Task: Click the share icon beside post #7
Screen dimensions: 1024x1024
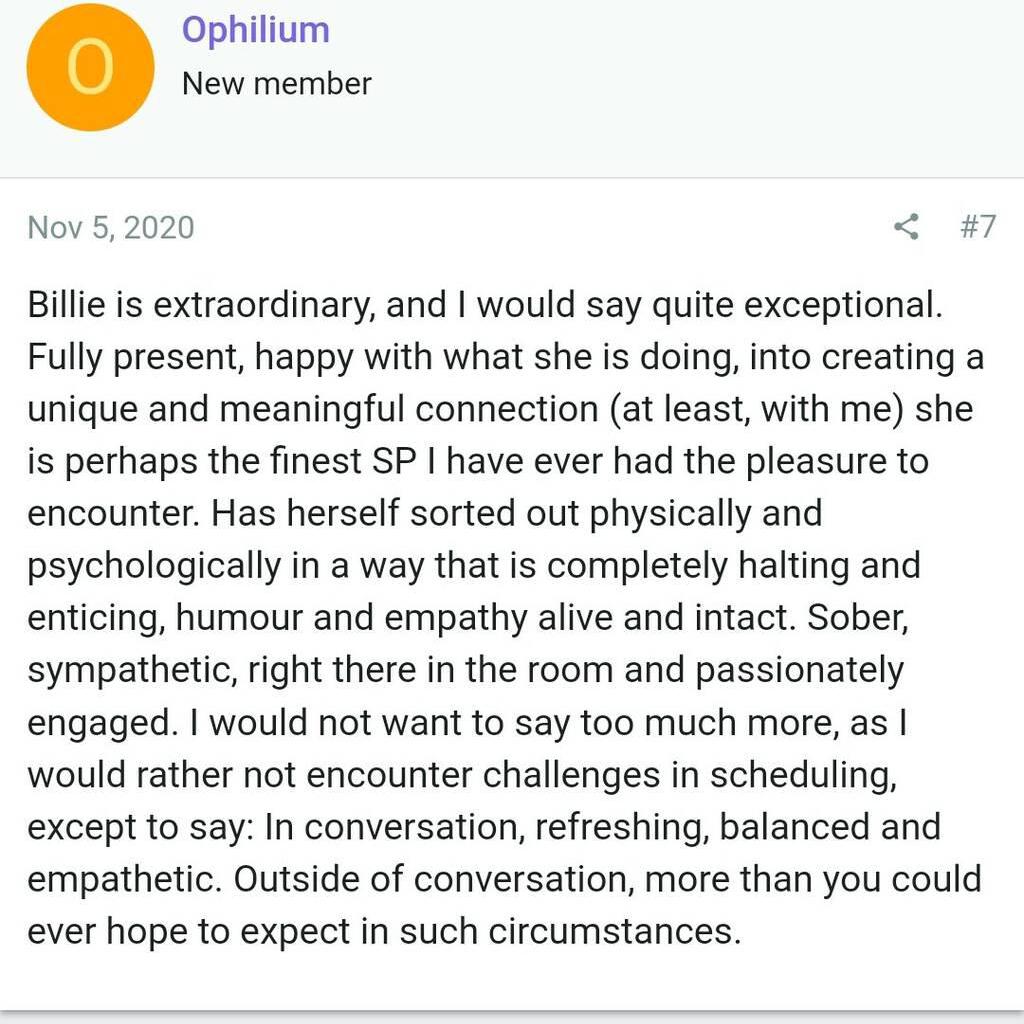Action: point(906,227)
